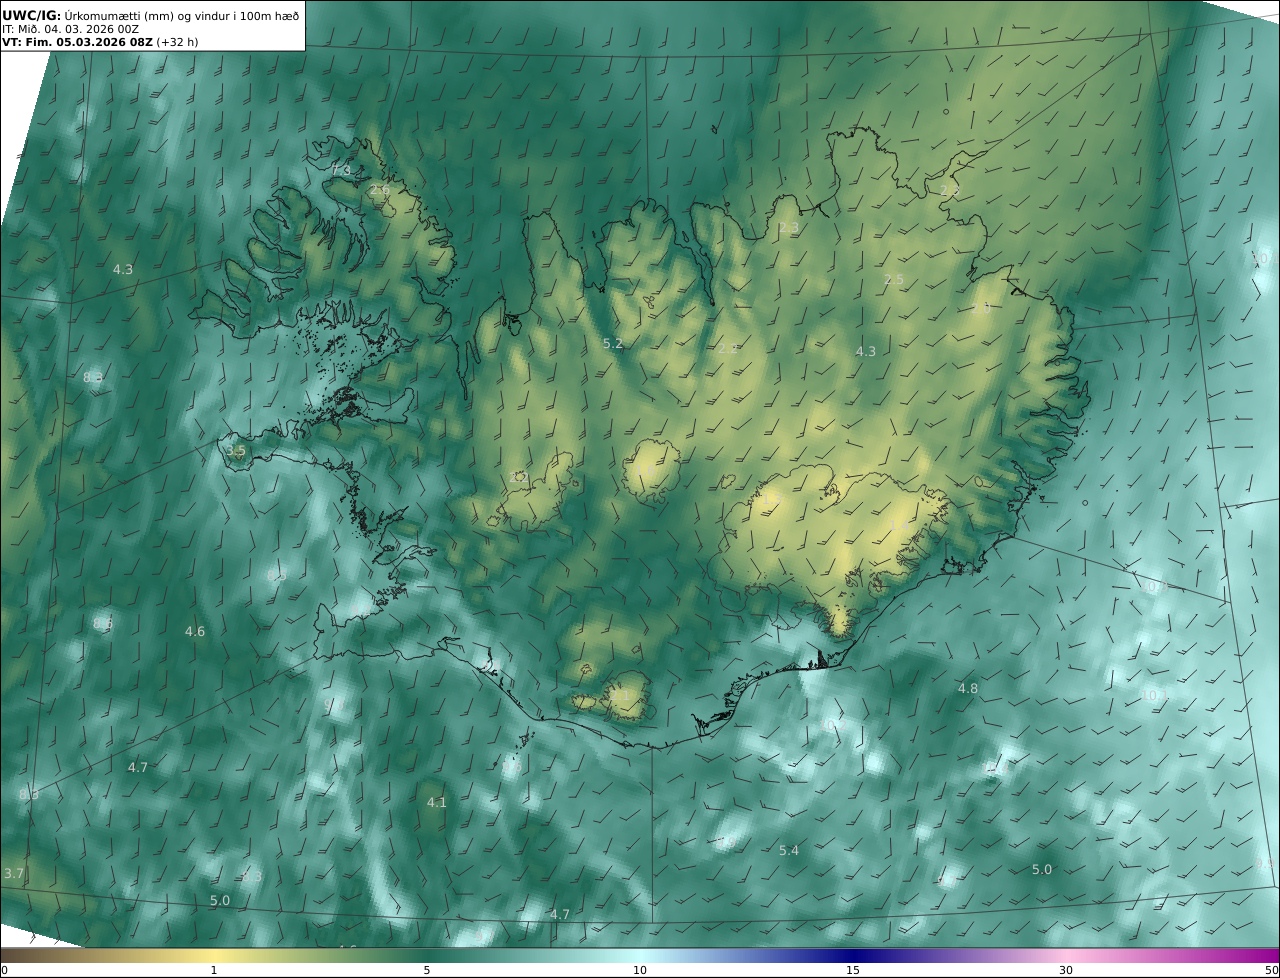The image size is (1280, 978).
Task: Select the 4.7 value south of the 4.1 label
Action: tap(560, 914)
